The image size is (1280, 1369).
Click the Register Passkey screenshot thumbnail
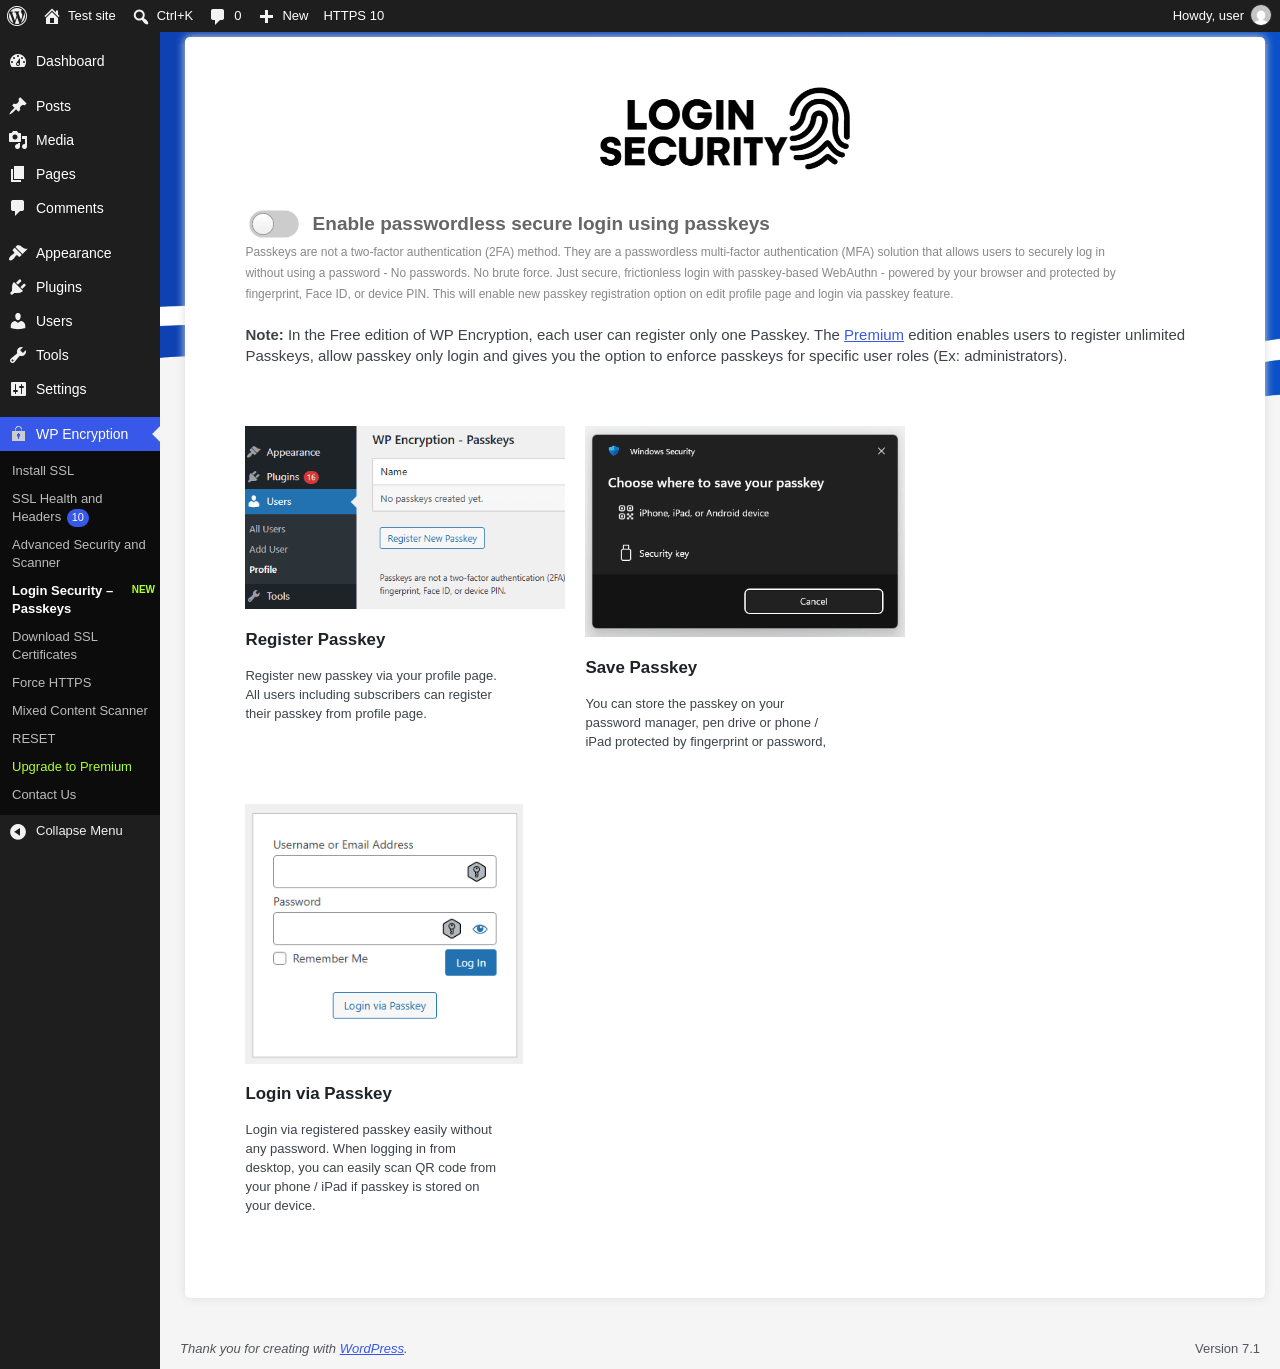point(405,517)
